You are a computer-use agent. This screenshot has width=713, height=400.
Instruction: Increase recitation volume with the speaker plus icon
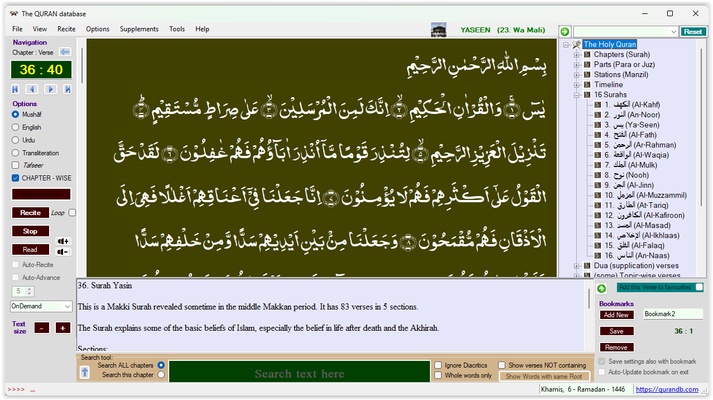coord(63,241)
